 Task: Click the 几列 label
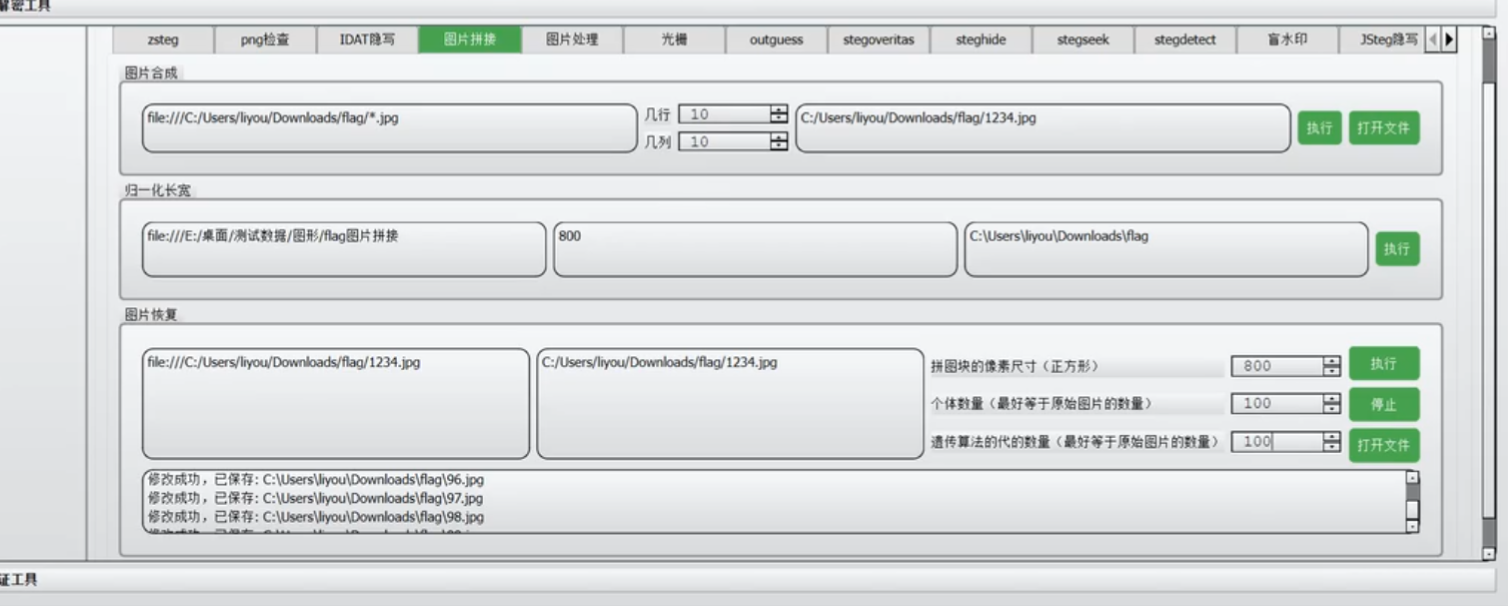pyautogui.click(x=657, y=142)
